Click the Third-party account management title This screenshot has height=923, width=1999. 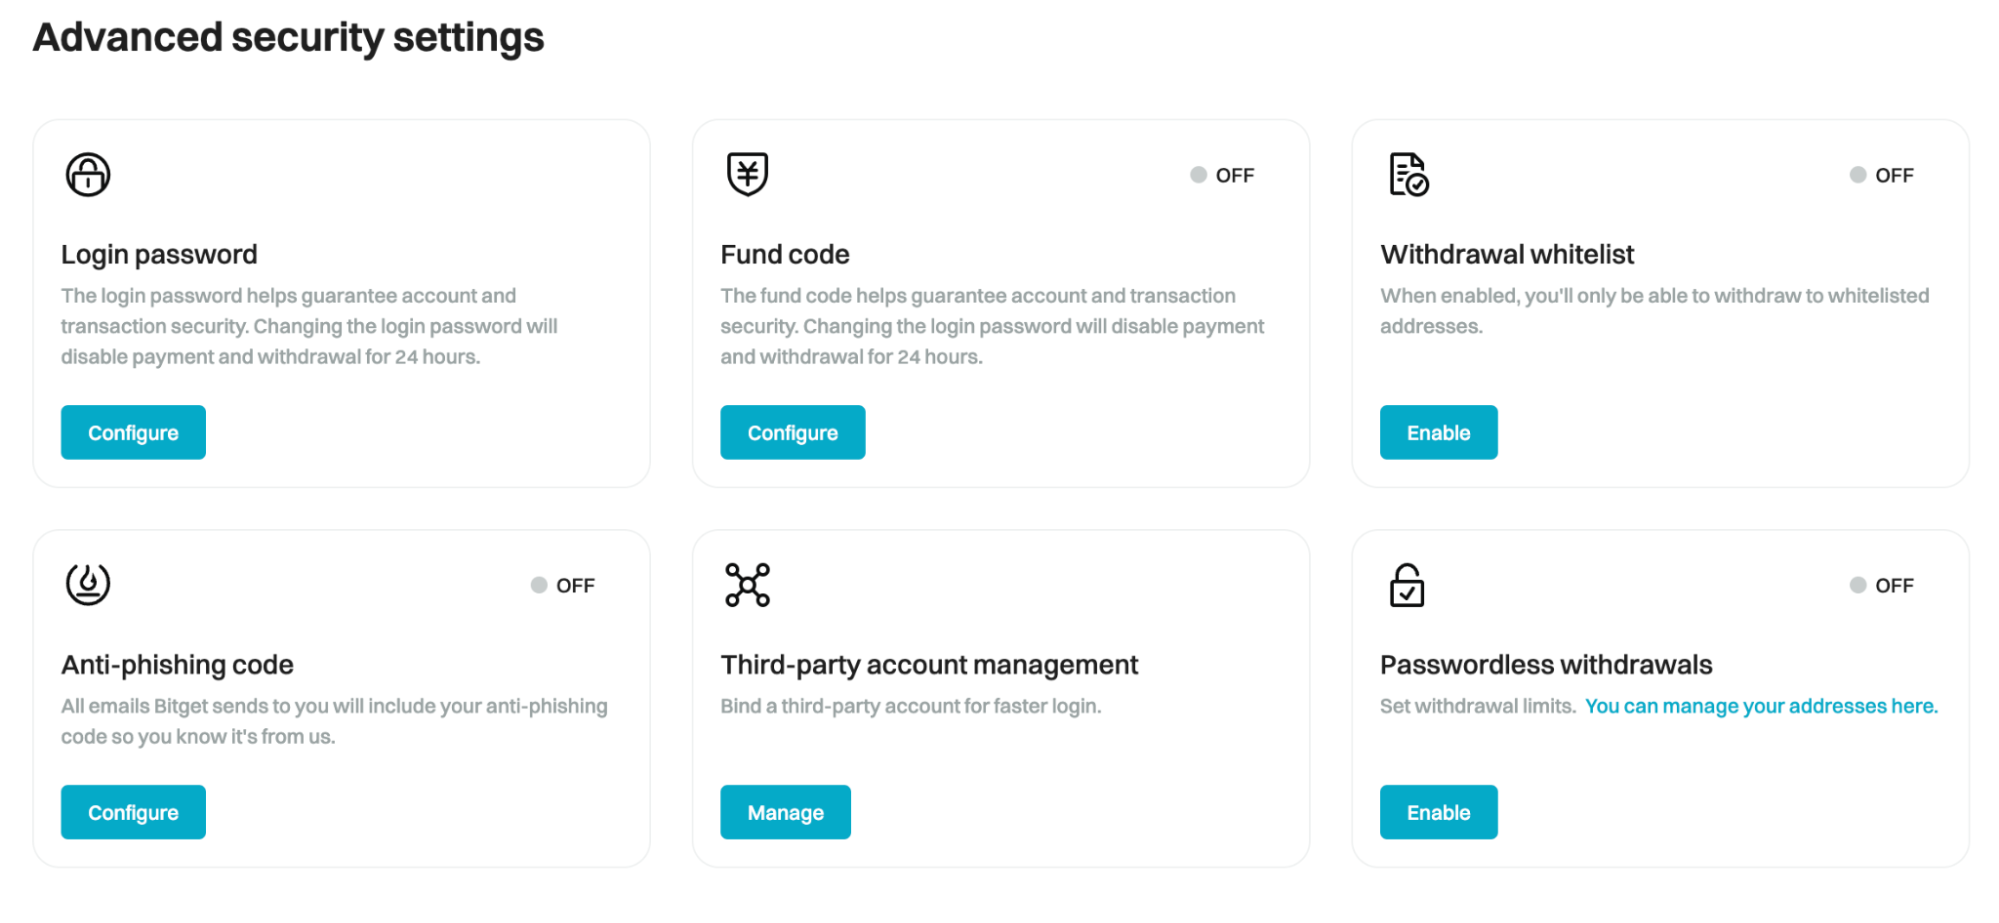tap(929, 665)
